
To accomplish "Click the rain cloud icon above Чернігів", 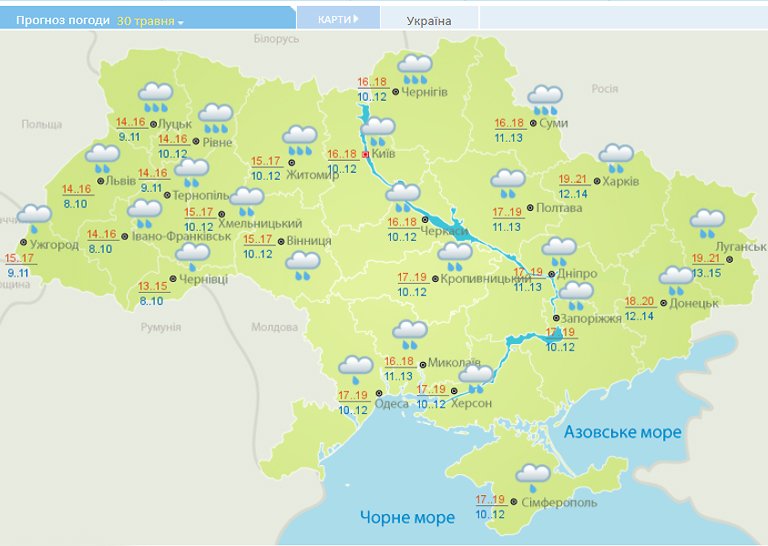I will click(x=415, y=69).
